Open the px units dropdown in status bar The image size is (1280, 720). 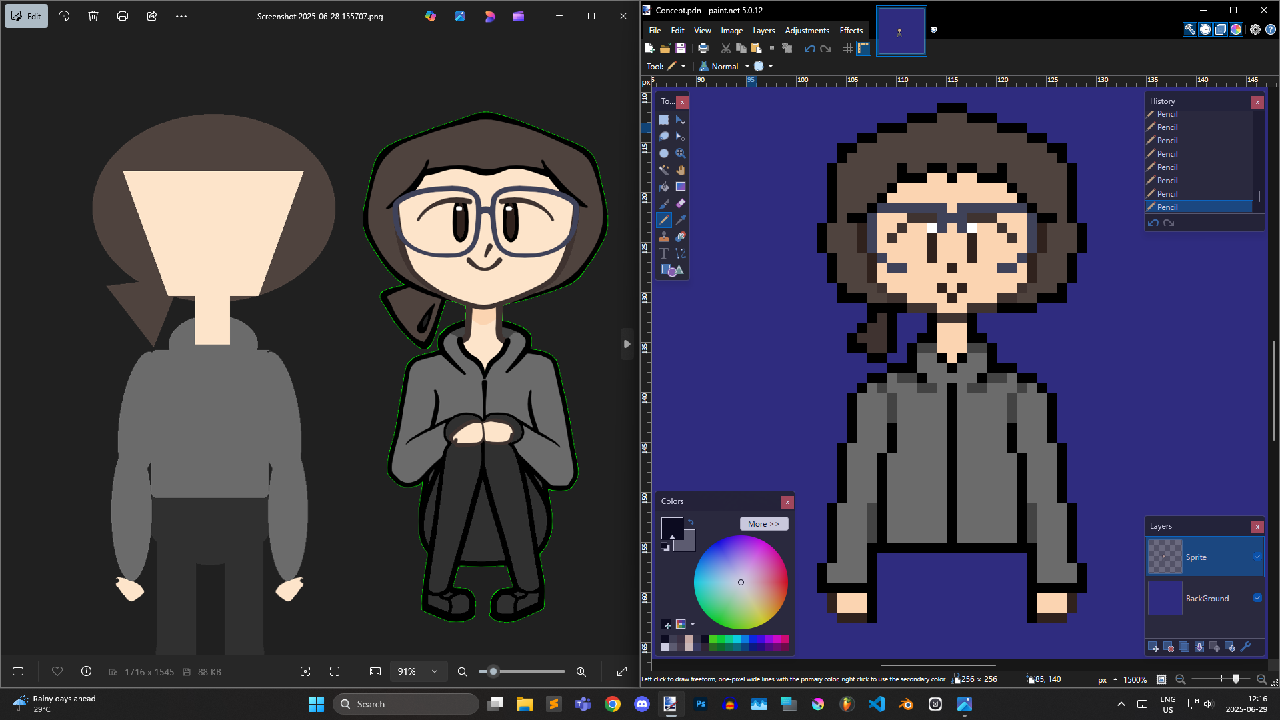[1115, 679]
